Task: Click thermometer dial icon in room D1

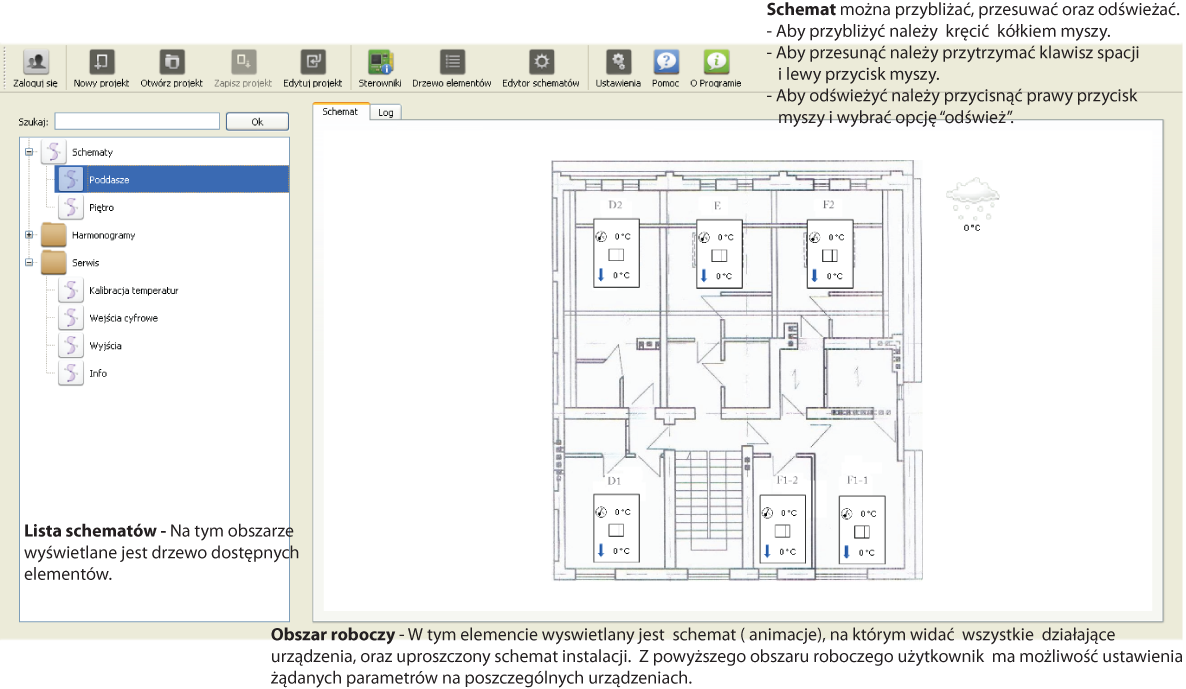Action: [x=601, y=512]
